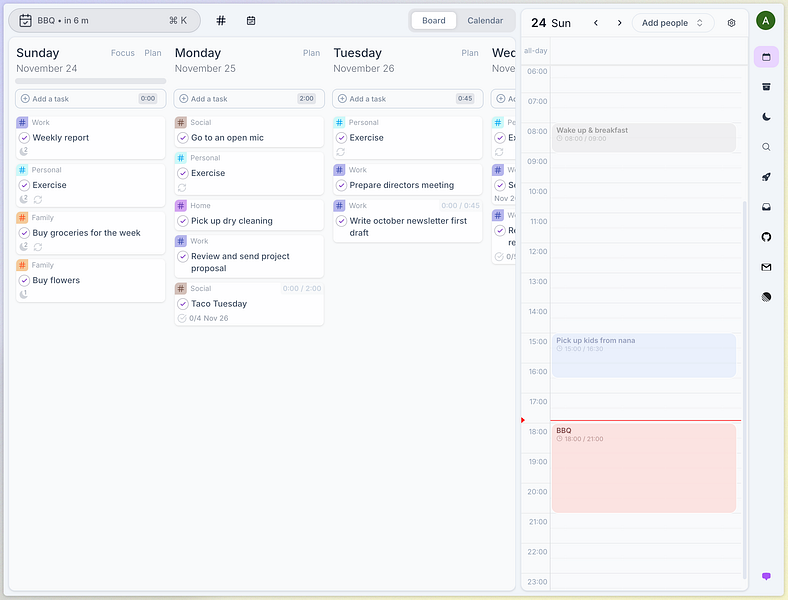Mark Prepare directors meeting complete
This screenshot has width=788, height=600.
click(341, 185)
